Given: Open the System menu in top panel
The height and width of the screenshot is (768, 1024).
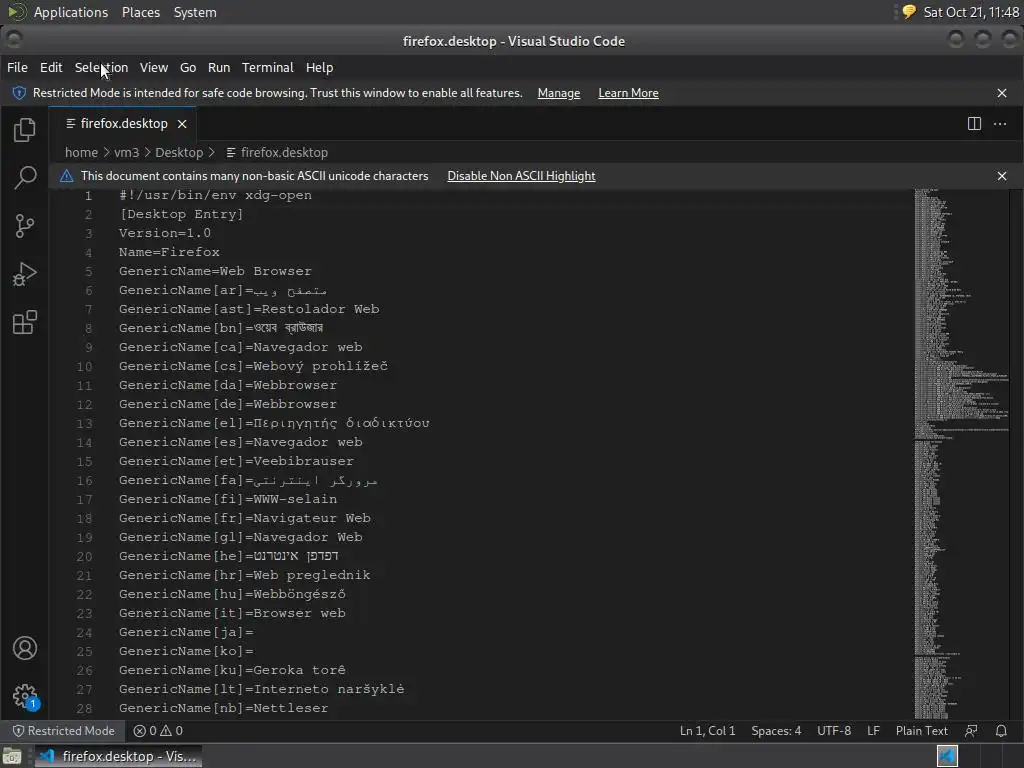Looking at the screenshot, I should tap(195, 12).
